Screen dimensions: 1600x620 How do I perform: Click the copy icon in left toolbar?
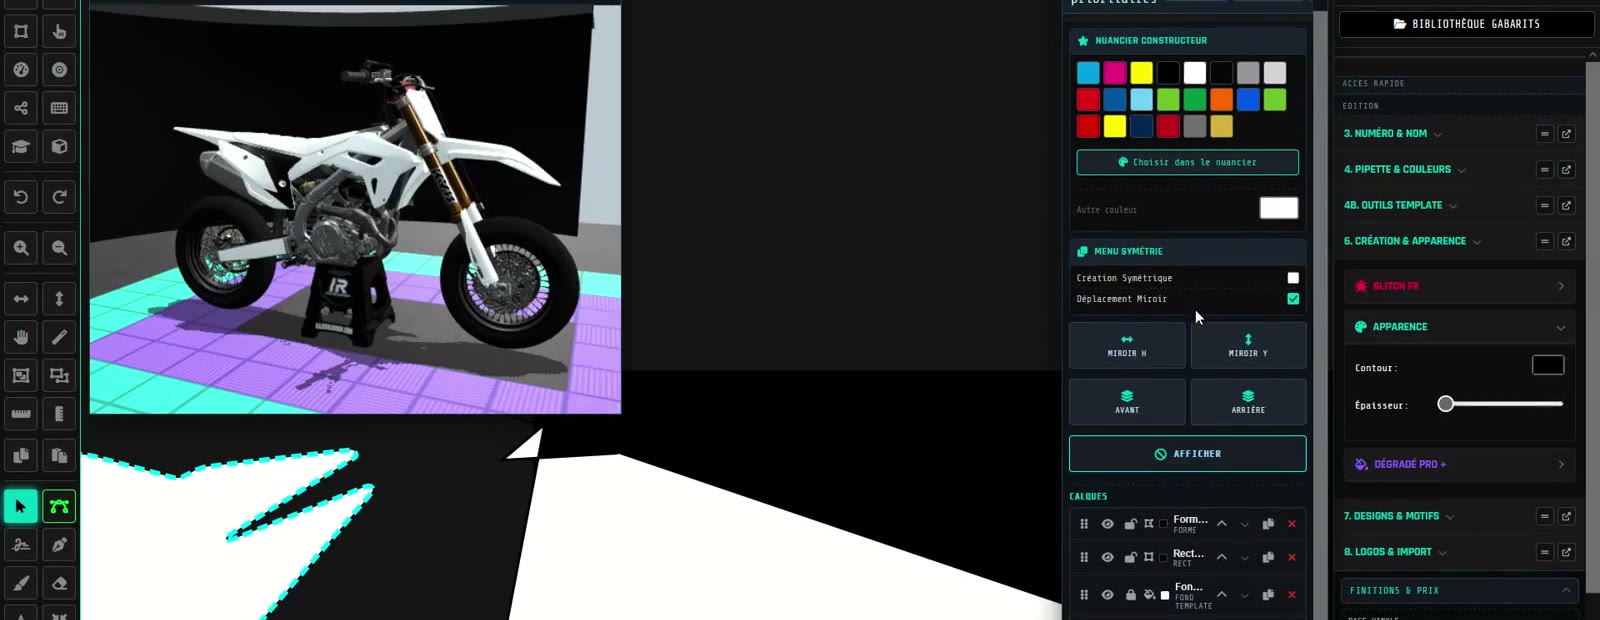[21, 455]
